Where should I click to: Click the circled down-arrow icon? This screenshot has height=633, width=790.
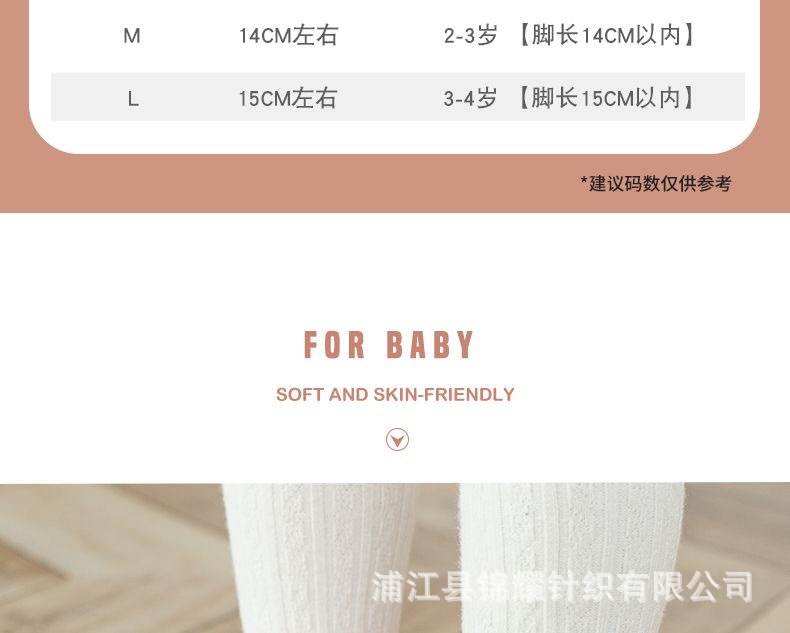397,439
